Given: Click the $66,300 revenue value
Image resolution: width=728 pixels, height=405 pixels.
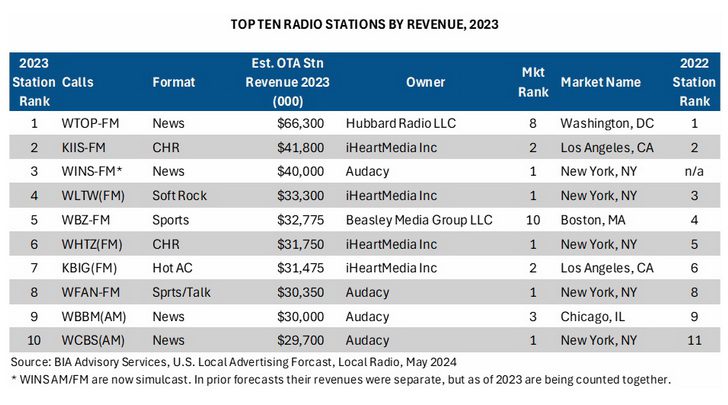Looking at the screenshot, I should coord(300,124).
